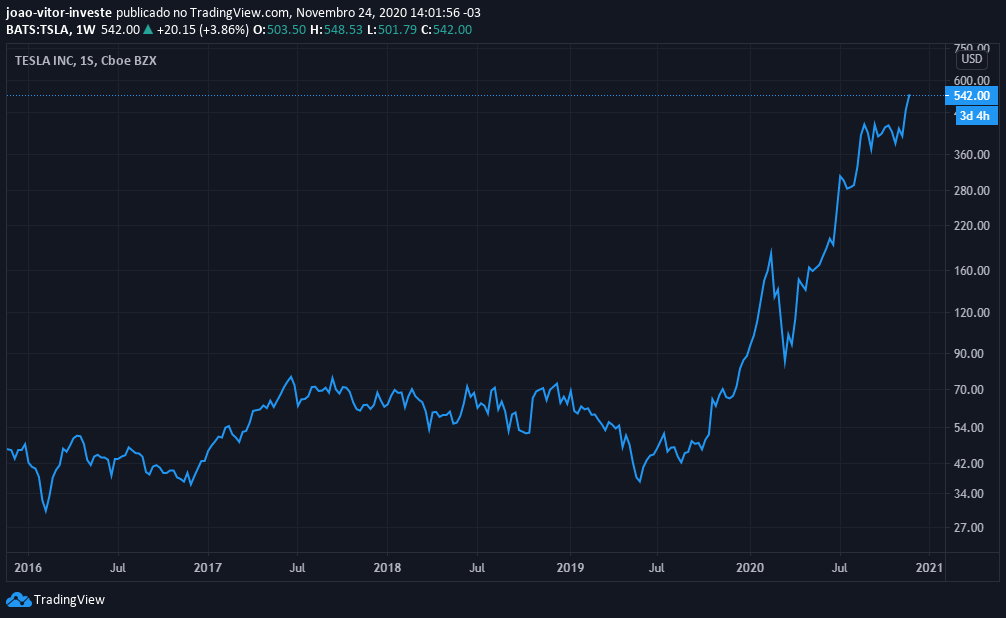Click the 70.00 price axis label
The width and height of the screenshot is (1006, 618).
pos(969,390)
